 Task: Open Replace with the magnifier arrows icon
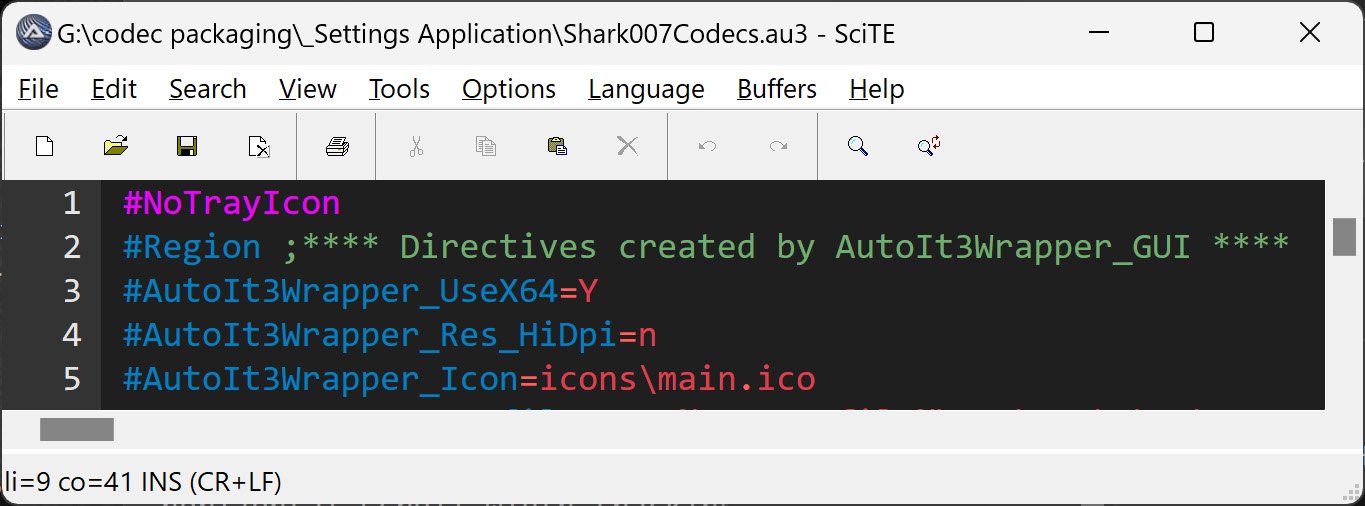[x=929, y=147]
